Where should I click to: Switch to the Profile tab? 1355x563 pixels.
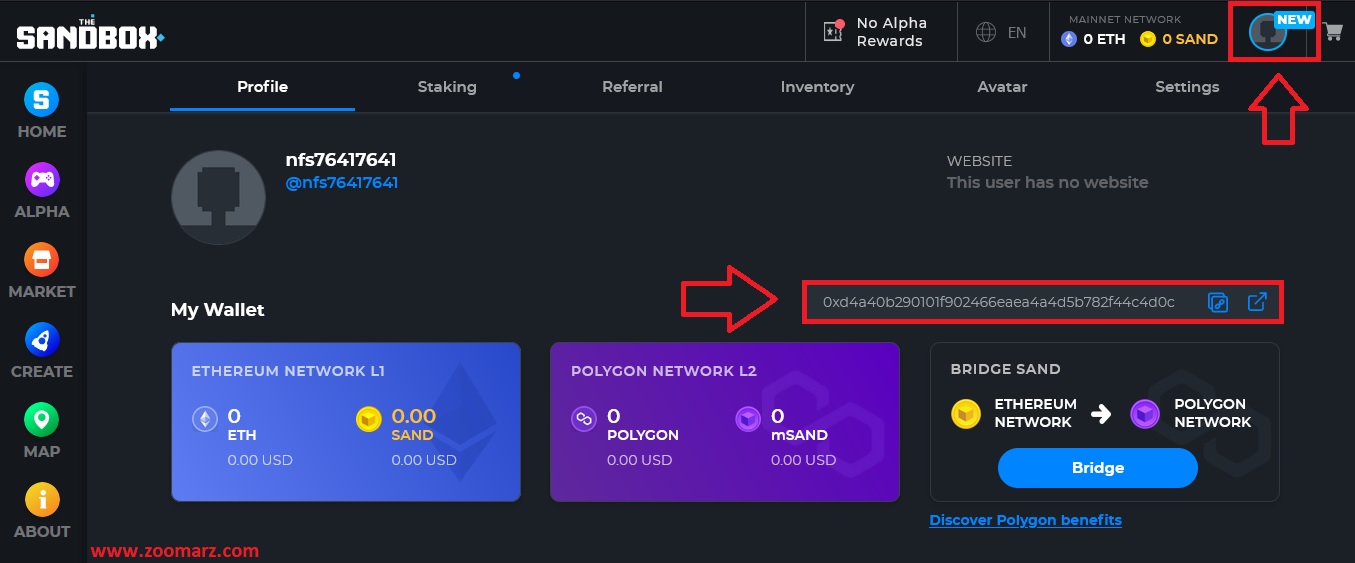(x=262, y=87)
